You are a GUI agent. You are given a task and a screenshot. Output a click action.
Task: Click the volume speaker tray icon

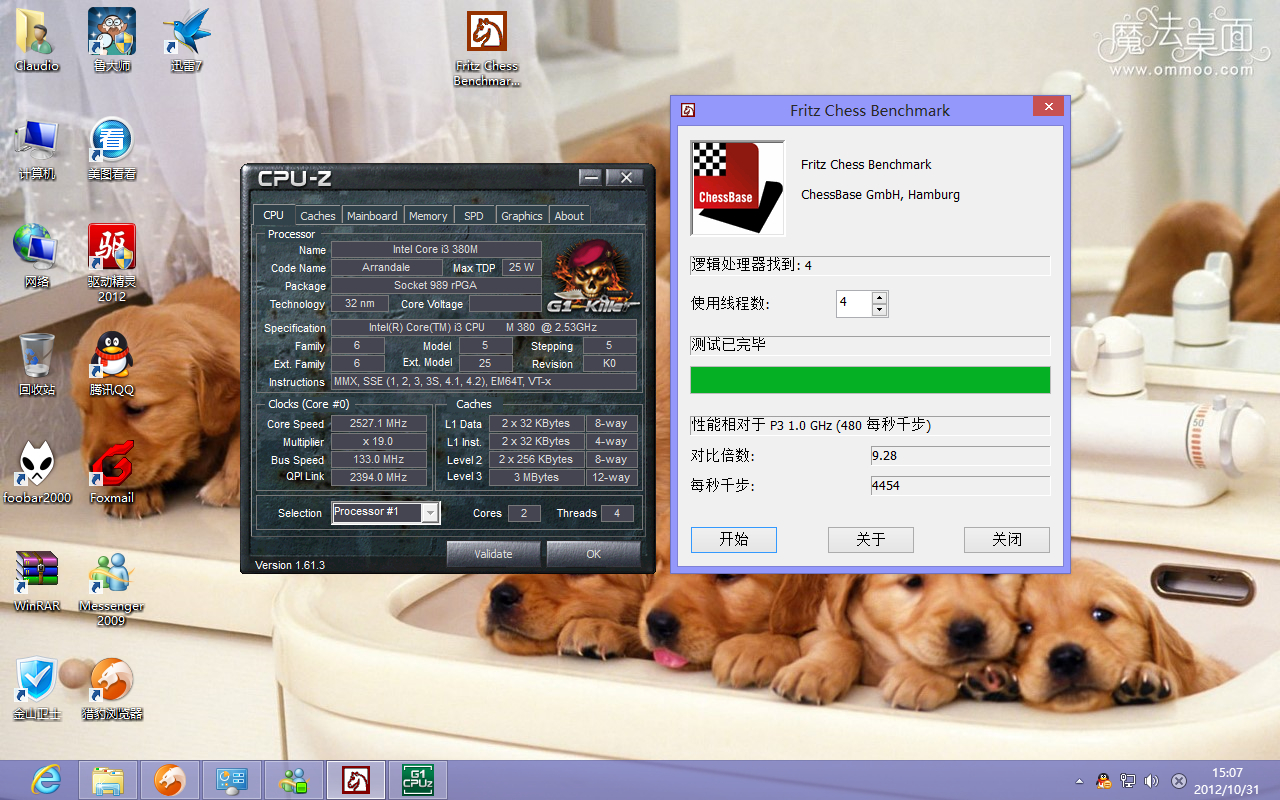pos(1152,781)
